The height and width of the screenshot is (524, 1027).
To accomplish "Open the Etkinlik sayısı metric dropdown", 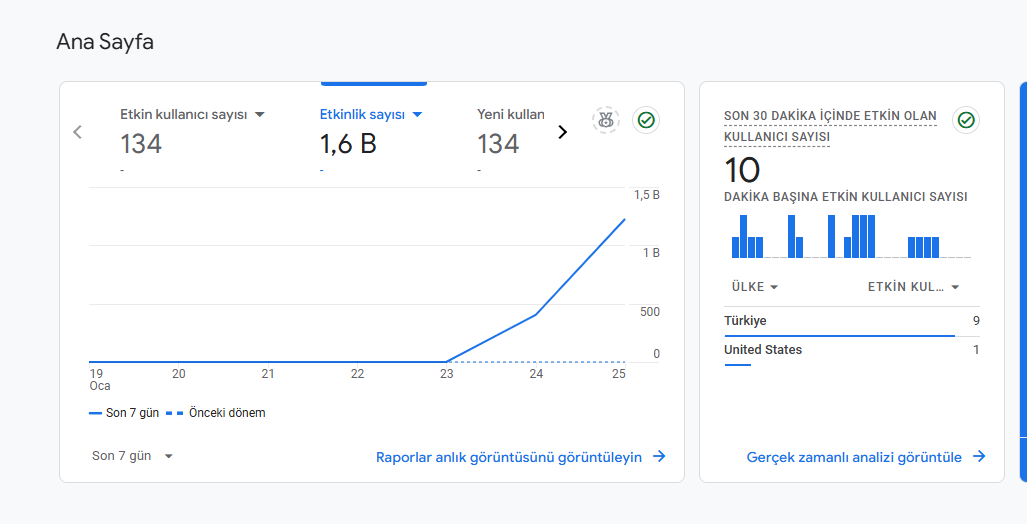I will coord(417,115).
